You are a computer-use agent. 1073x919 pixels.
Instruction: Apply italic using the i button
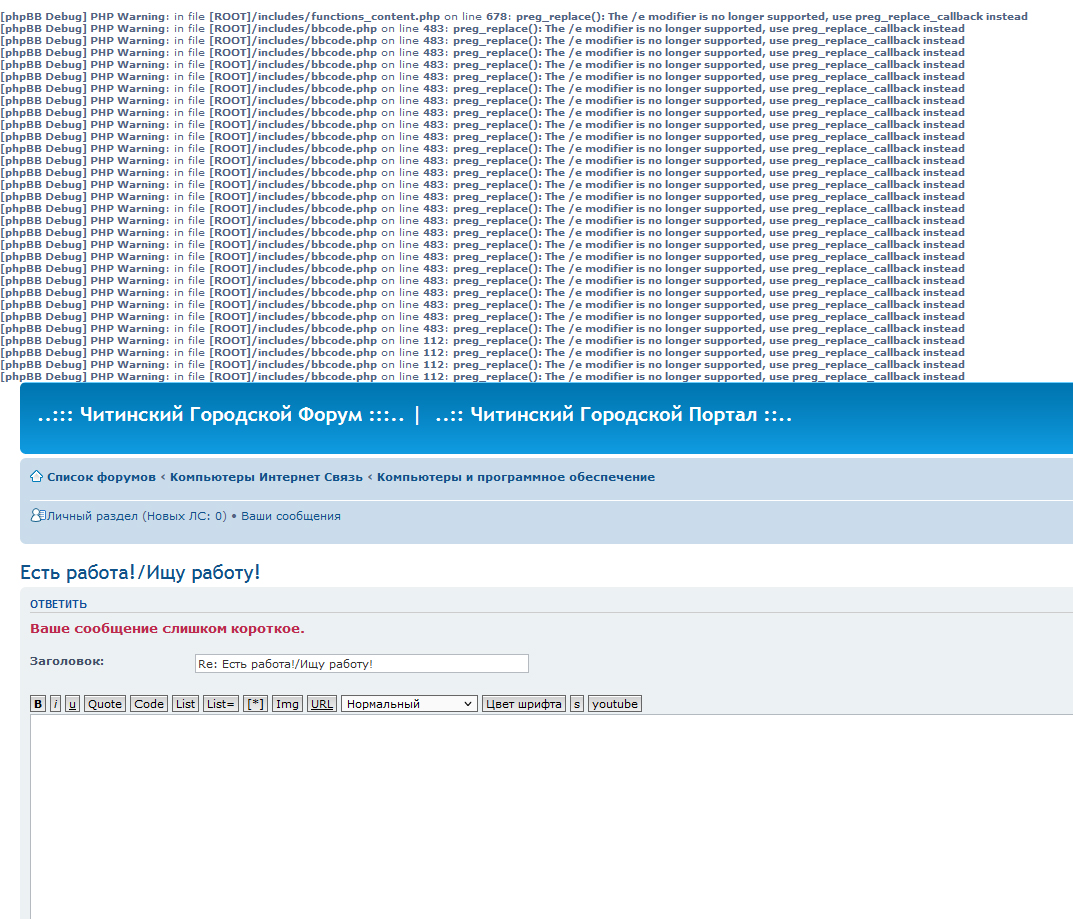coord(56,704)
